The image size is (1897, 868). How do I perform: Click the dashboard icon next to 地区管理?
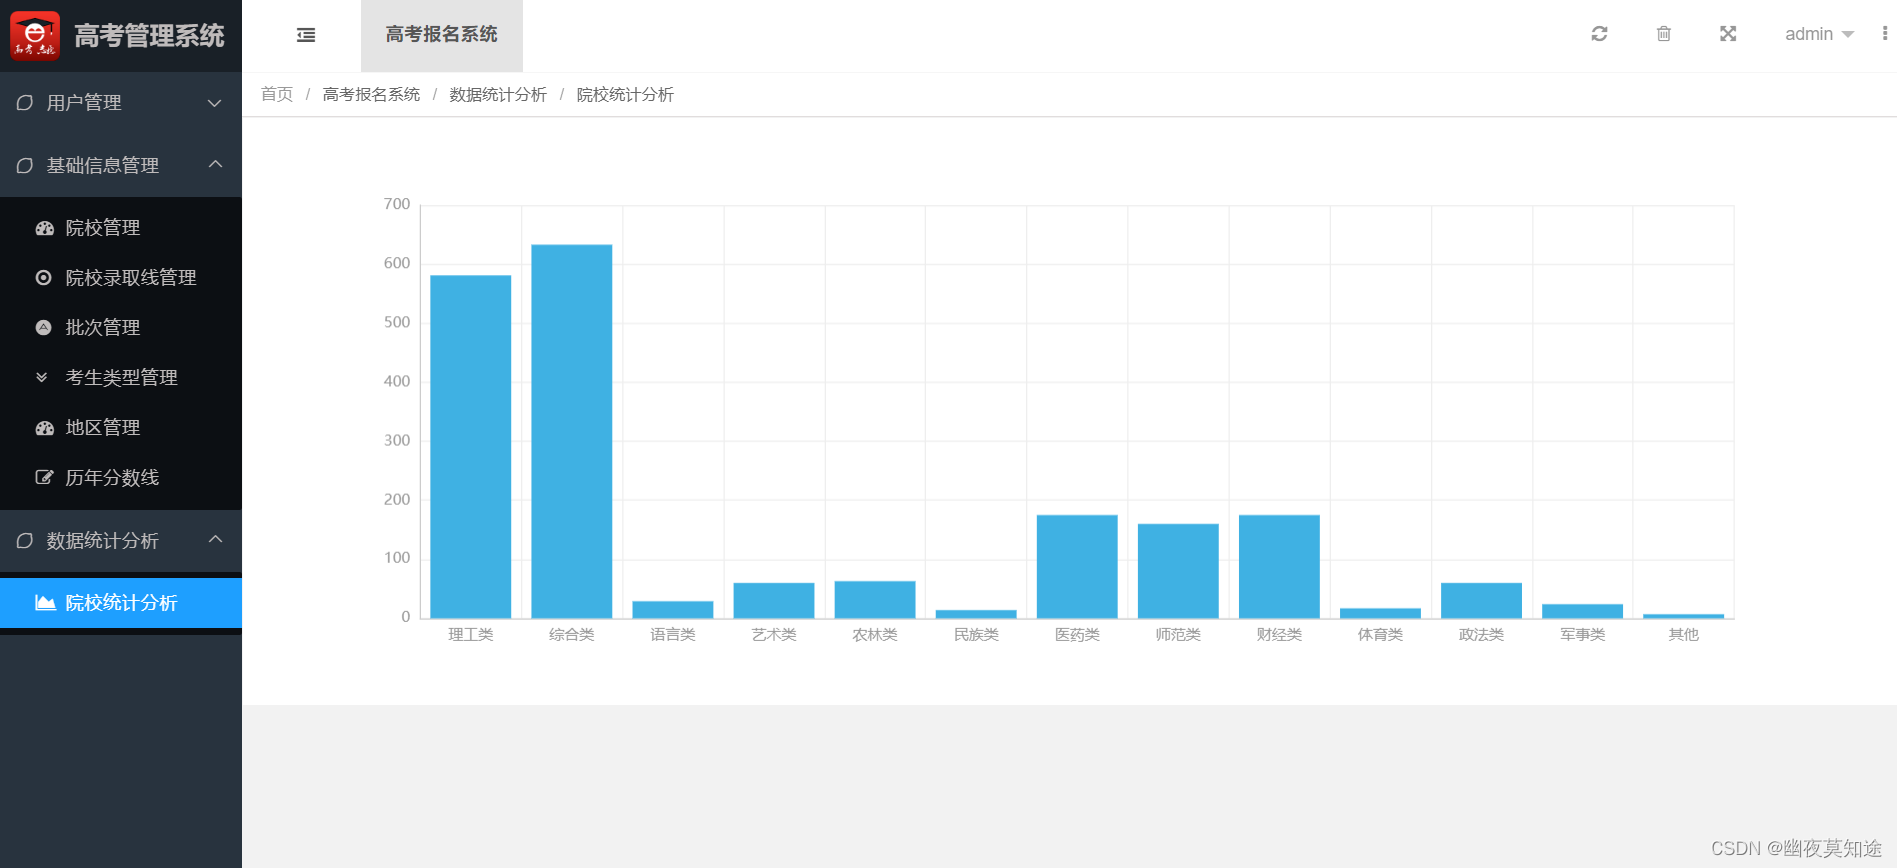tap(44, 428)
